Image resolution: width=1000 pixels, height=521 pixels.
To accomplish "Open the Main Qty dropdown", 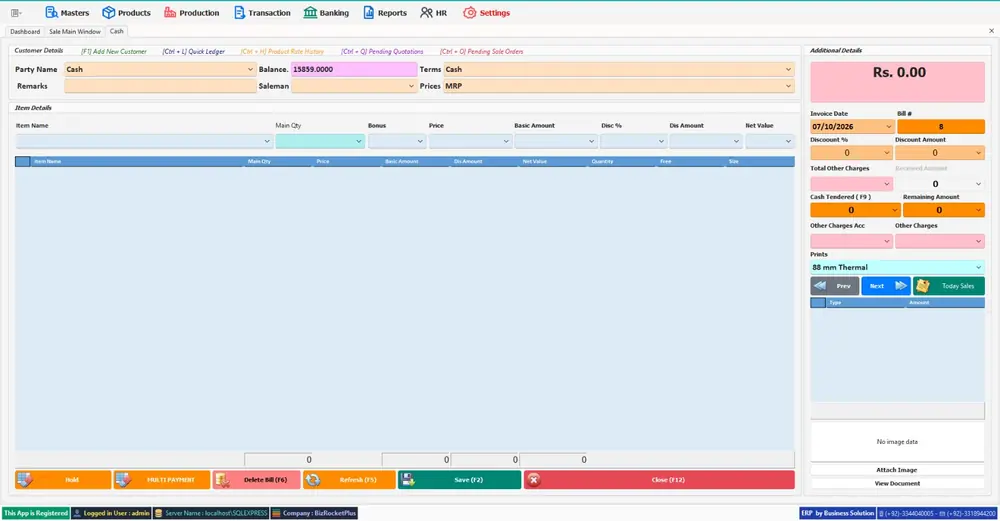I will coord(358,142).
